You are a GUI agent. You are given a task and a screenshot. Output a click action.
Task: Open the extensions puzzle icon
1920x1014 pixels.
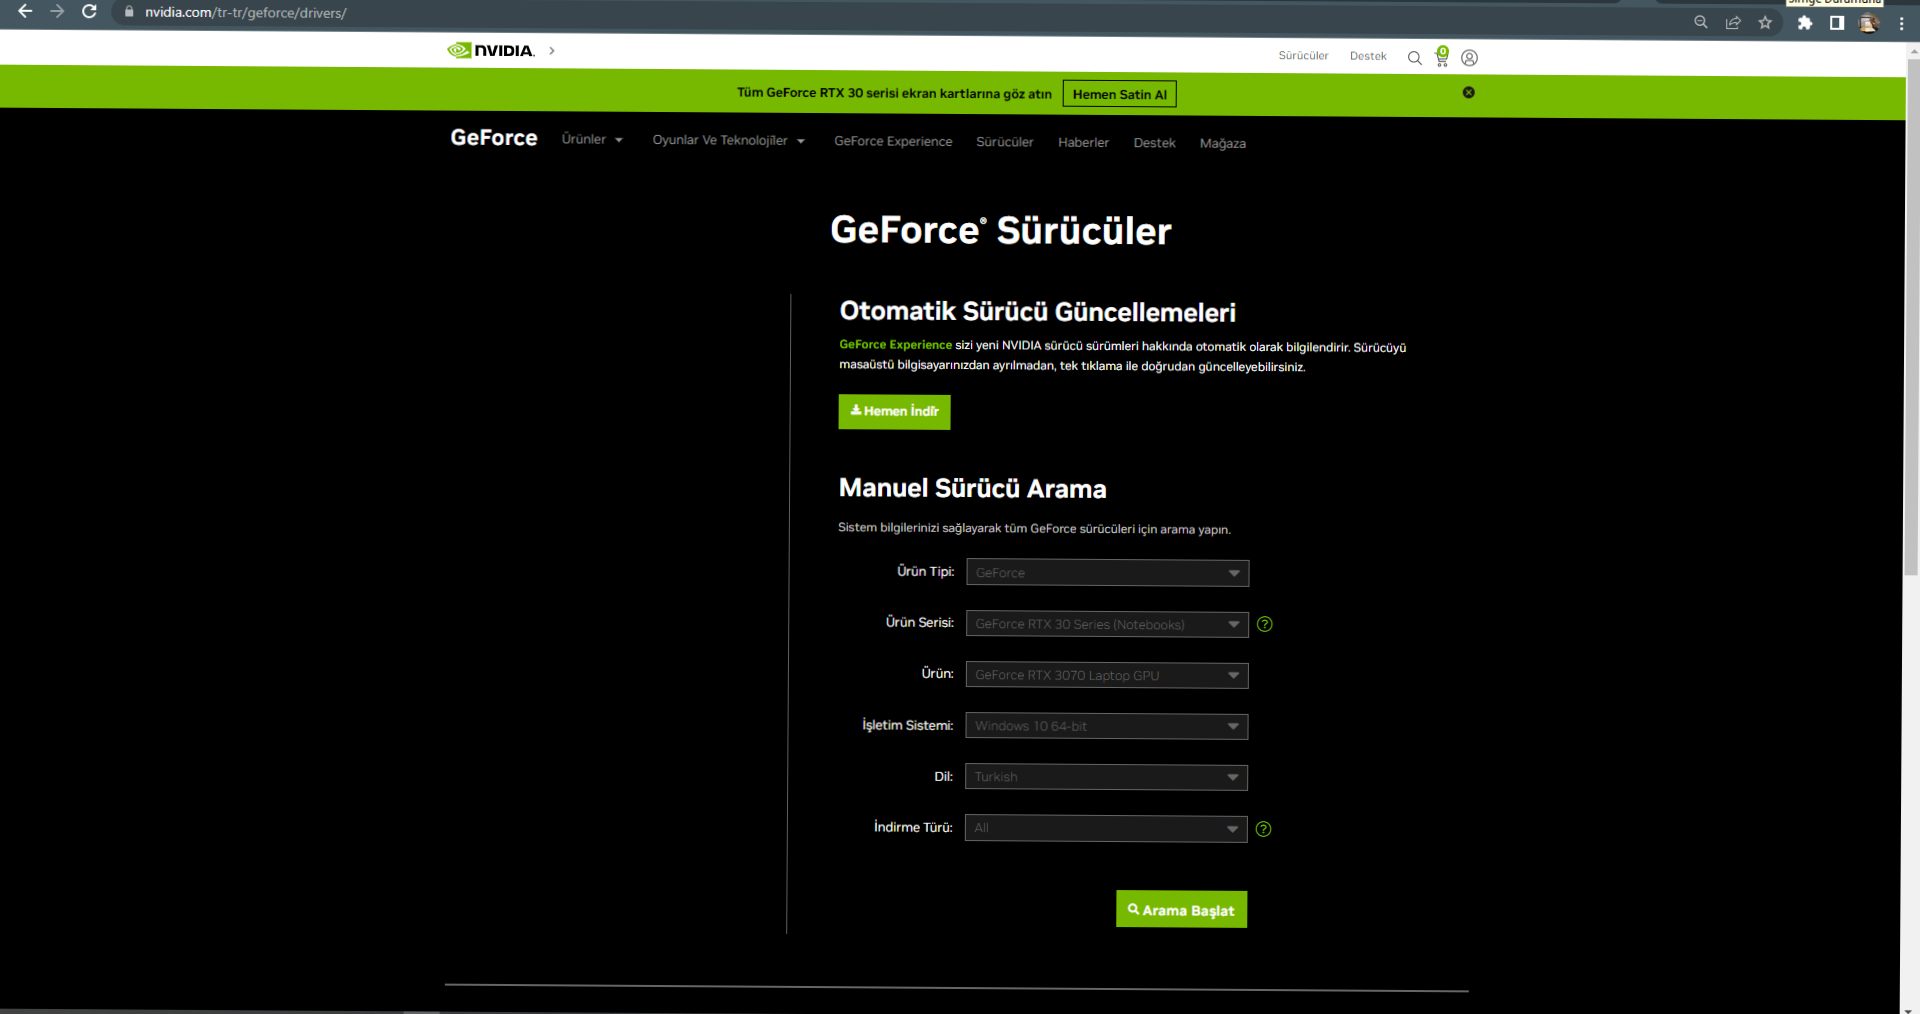(x=1805, y=23)
